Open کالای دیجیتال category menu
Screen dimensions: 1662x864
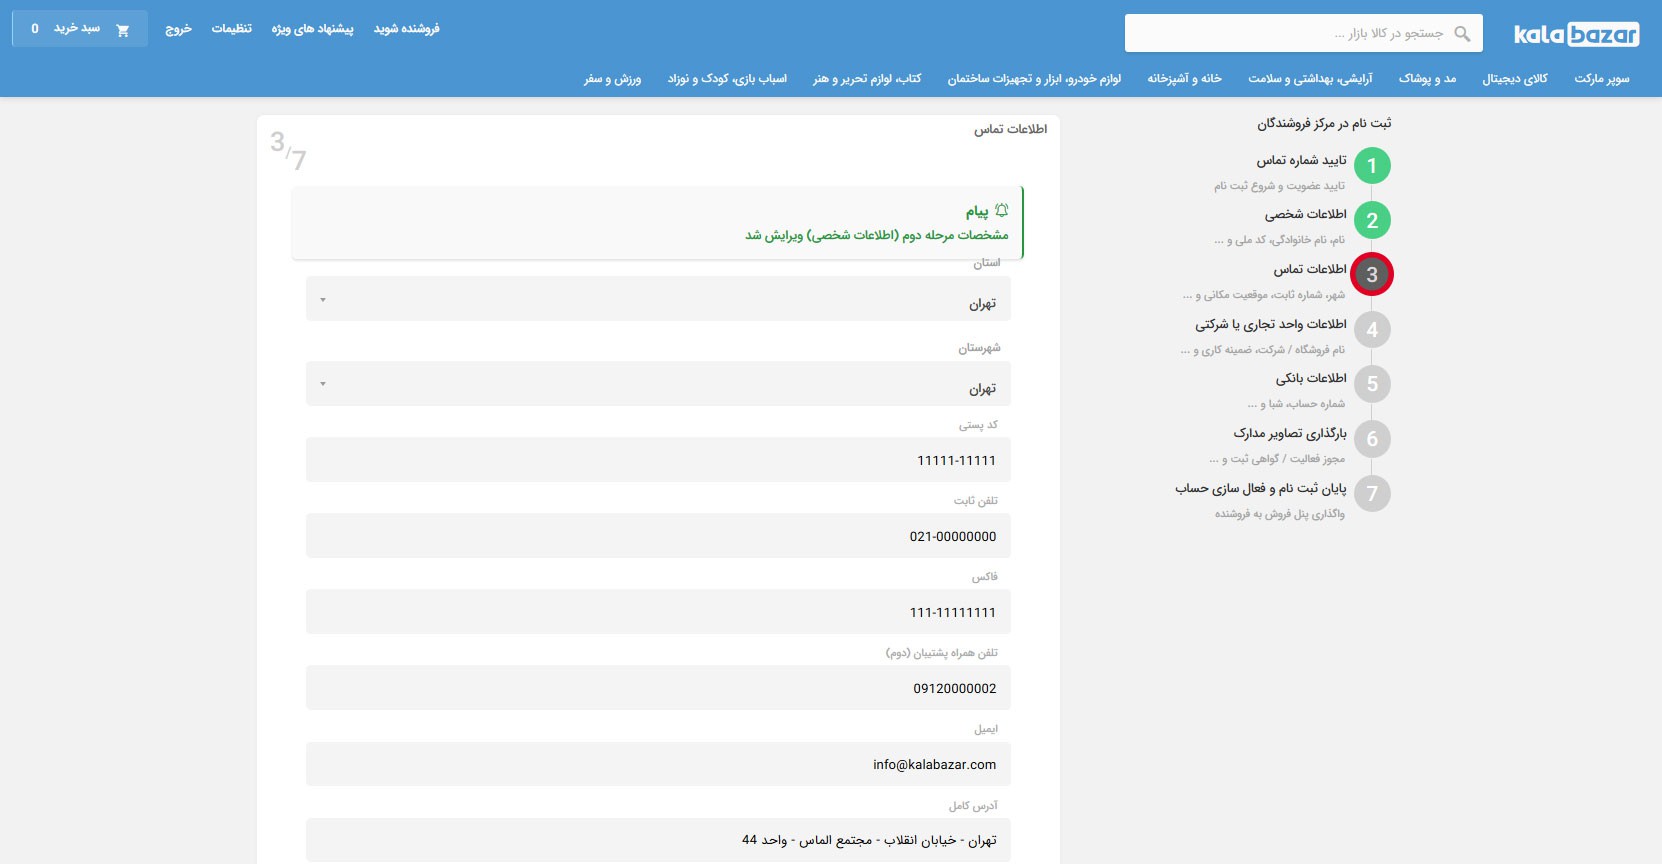tap(1515, 79)
